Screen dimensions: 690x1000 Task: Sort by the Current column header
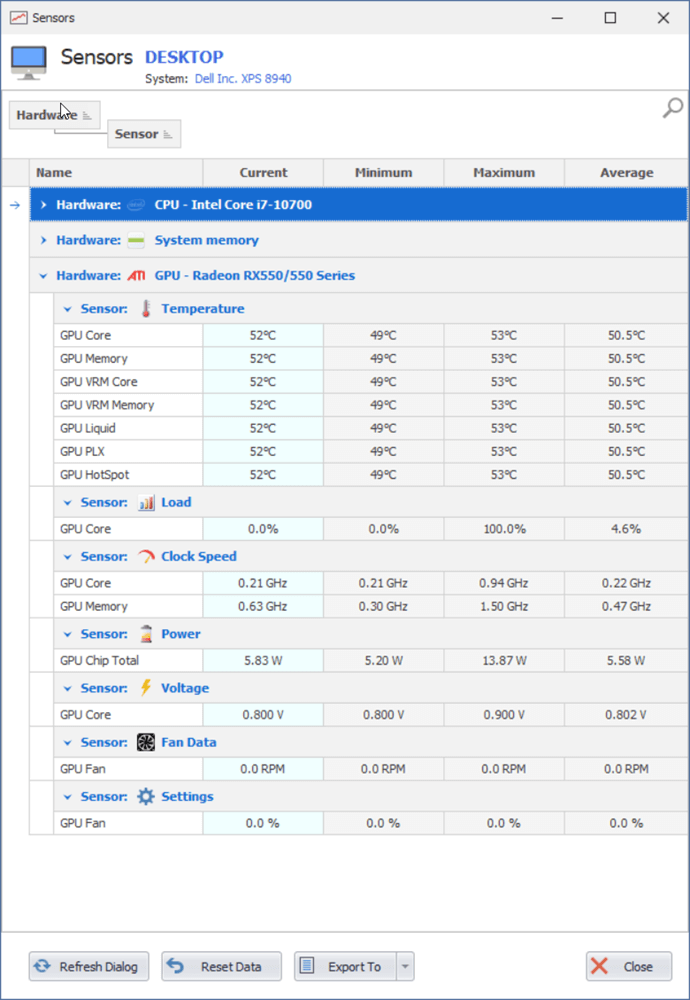(x=263, y=173)
